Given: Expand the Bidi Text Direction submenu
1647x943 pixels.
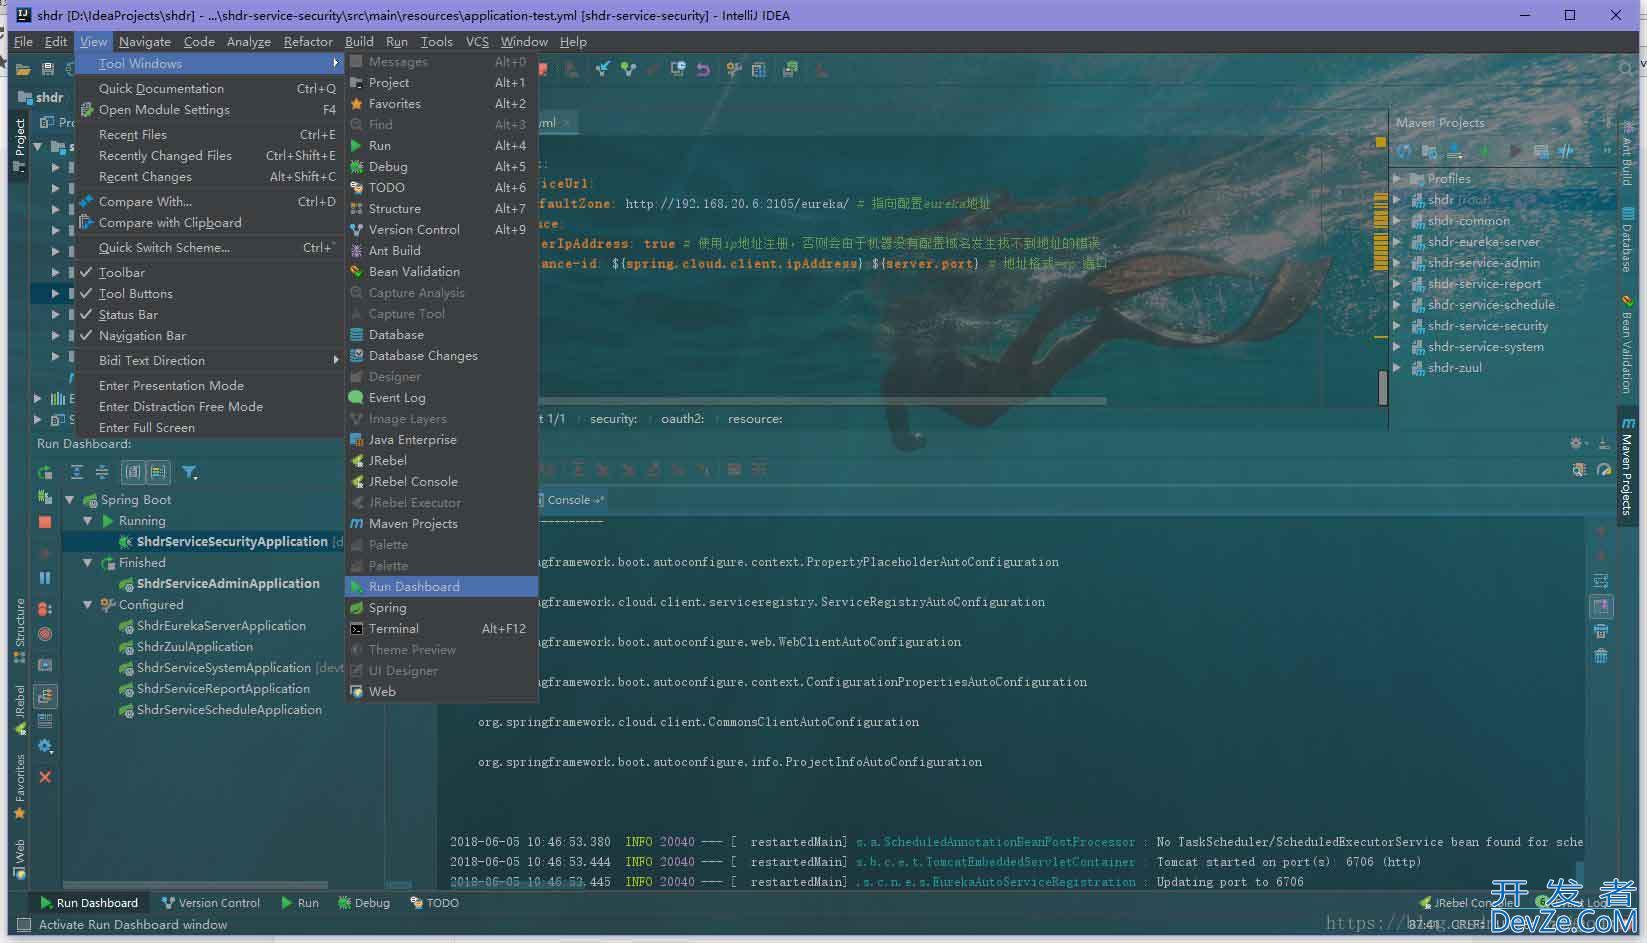Looking at the screenshot, I should click(x=210, y=361).
